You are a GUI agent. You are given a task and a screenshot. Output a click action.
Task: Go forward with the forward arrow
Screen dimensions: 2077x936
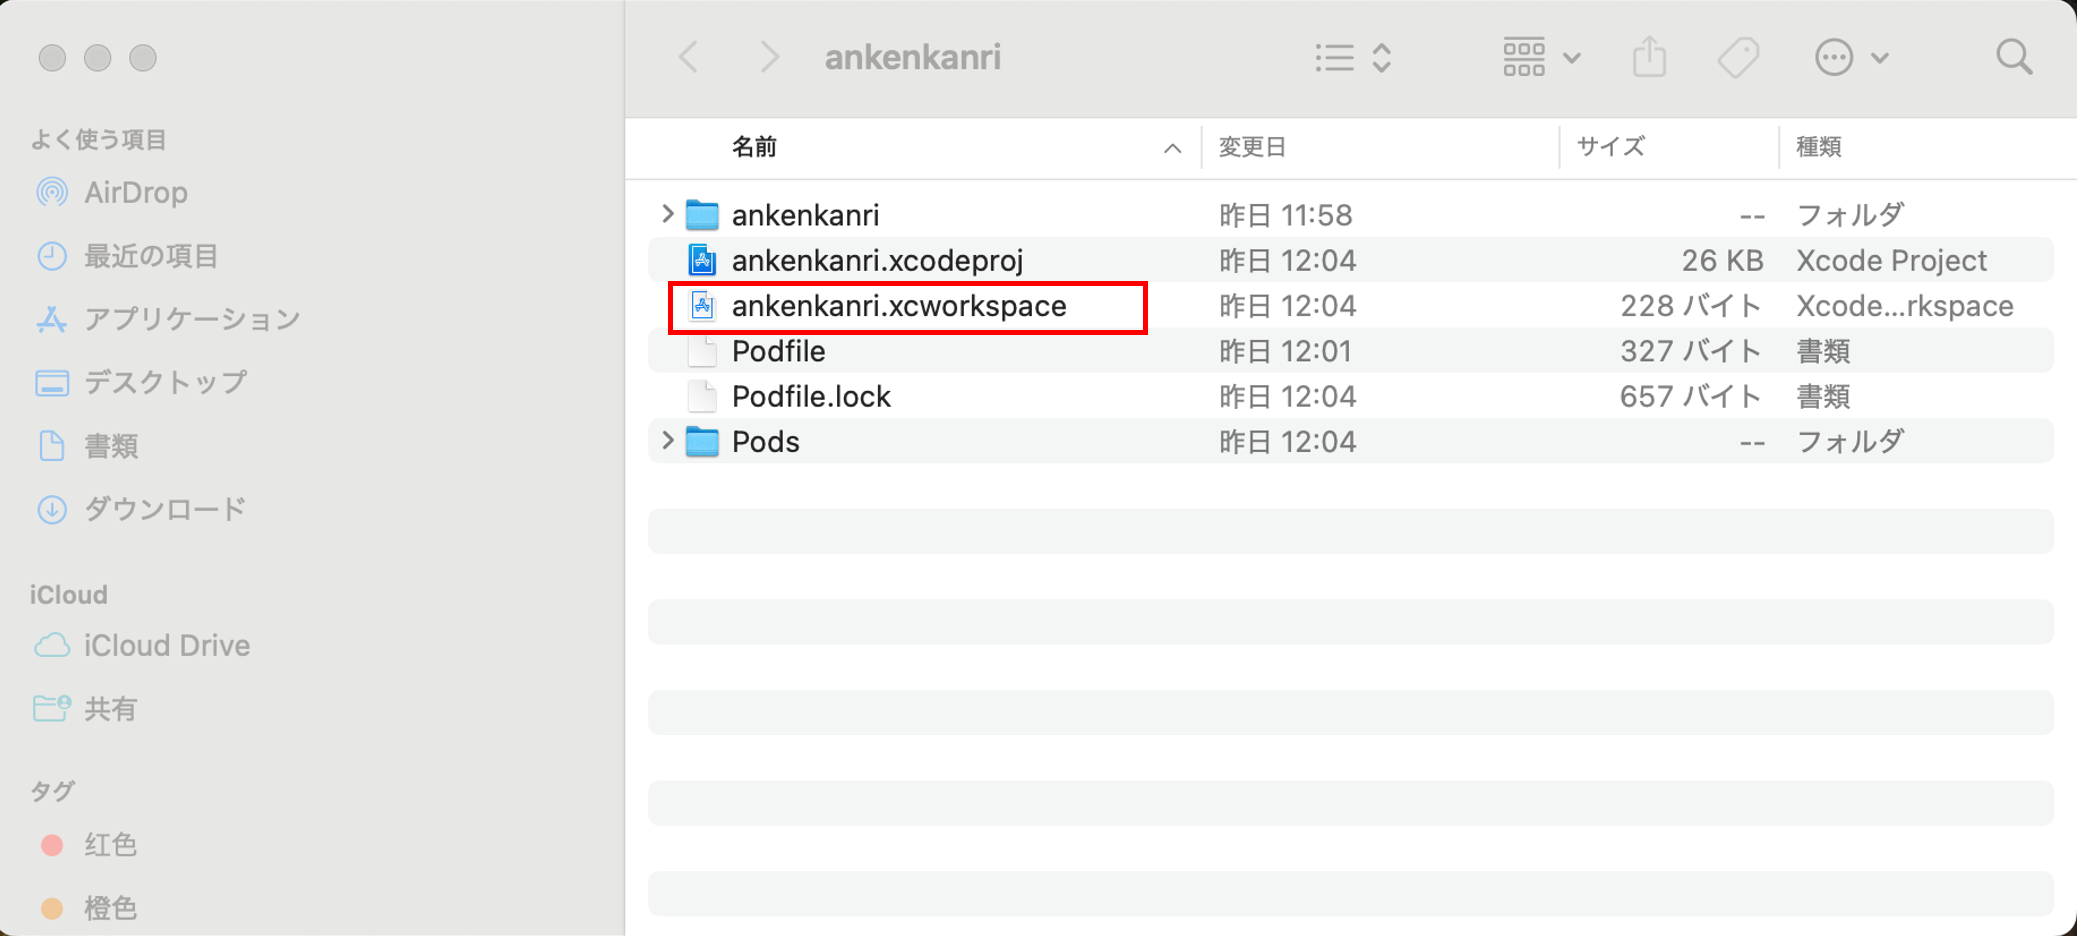click(x=768, y=57)
